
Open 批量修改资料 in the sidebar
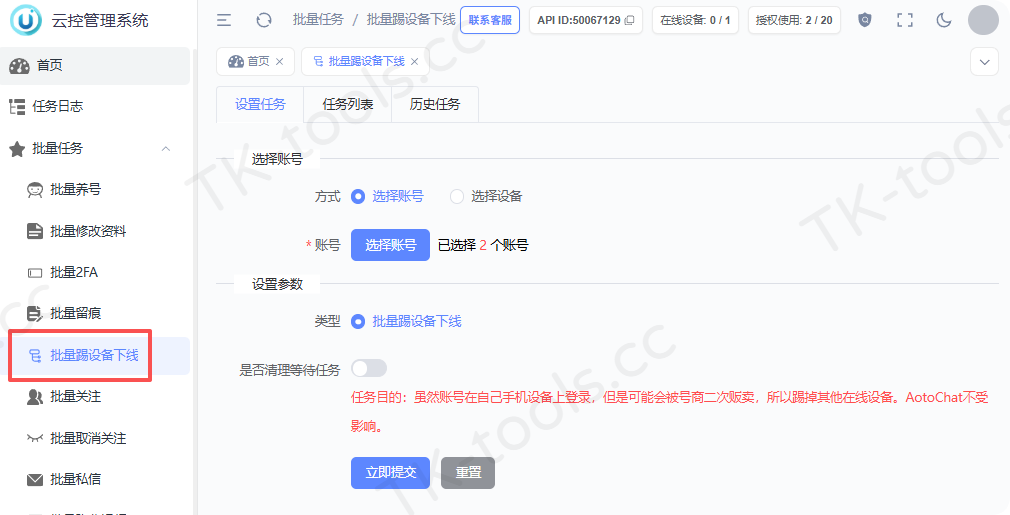click(x=95, y=231)
